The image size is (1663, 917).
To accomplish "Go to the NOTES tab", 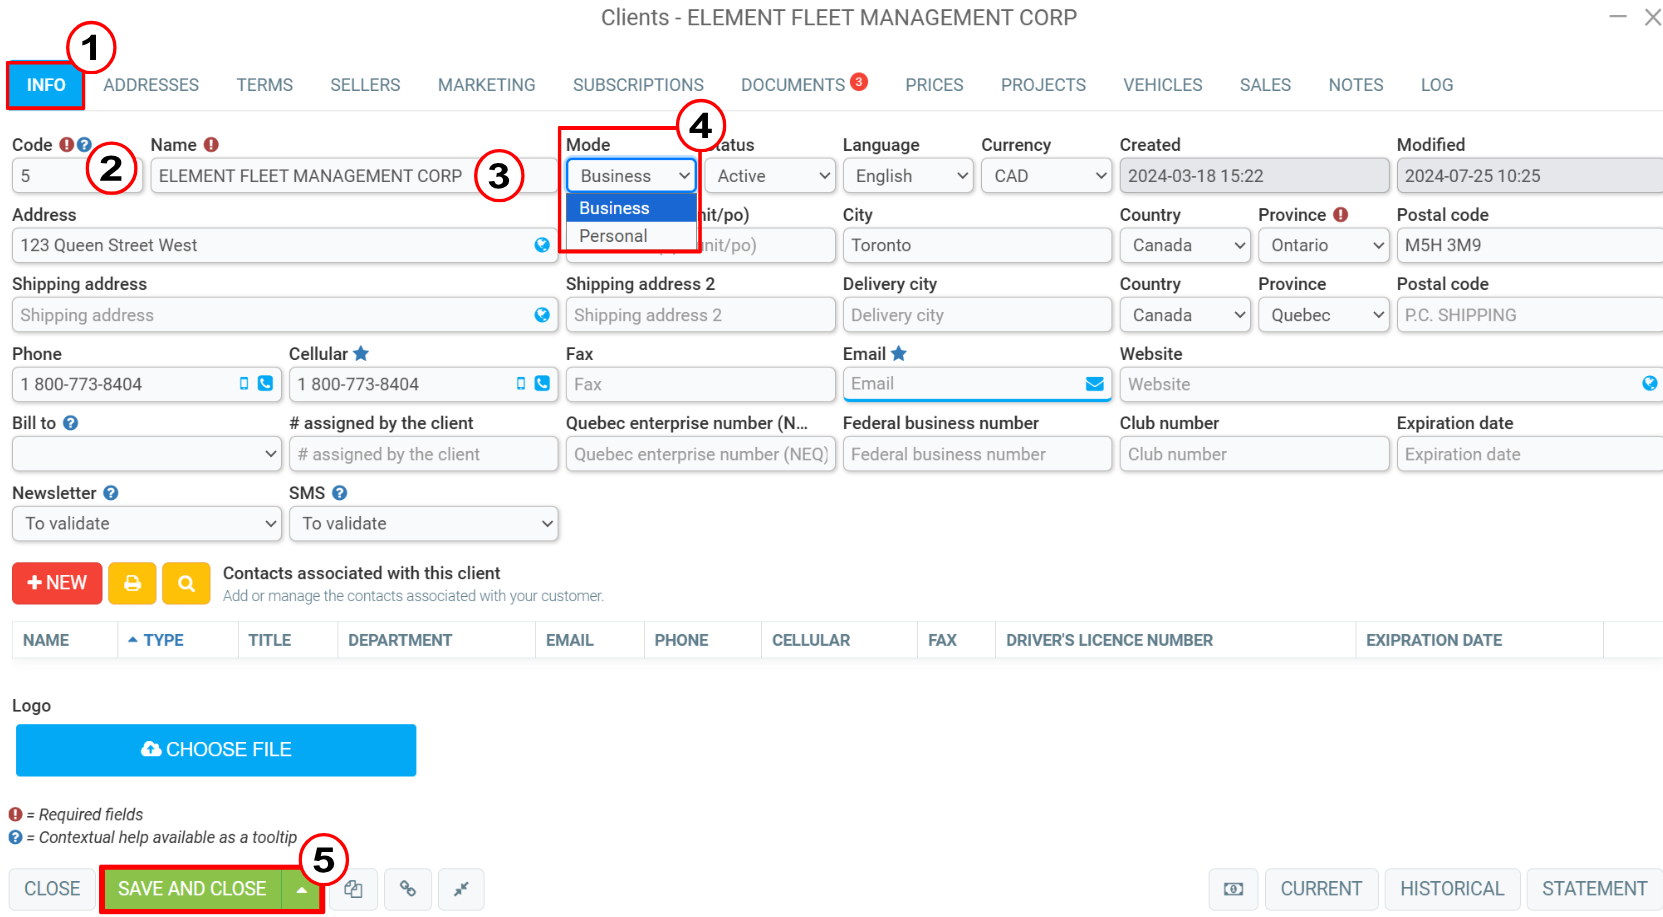I will [1356, 85].
